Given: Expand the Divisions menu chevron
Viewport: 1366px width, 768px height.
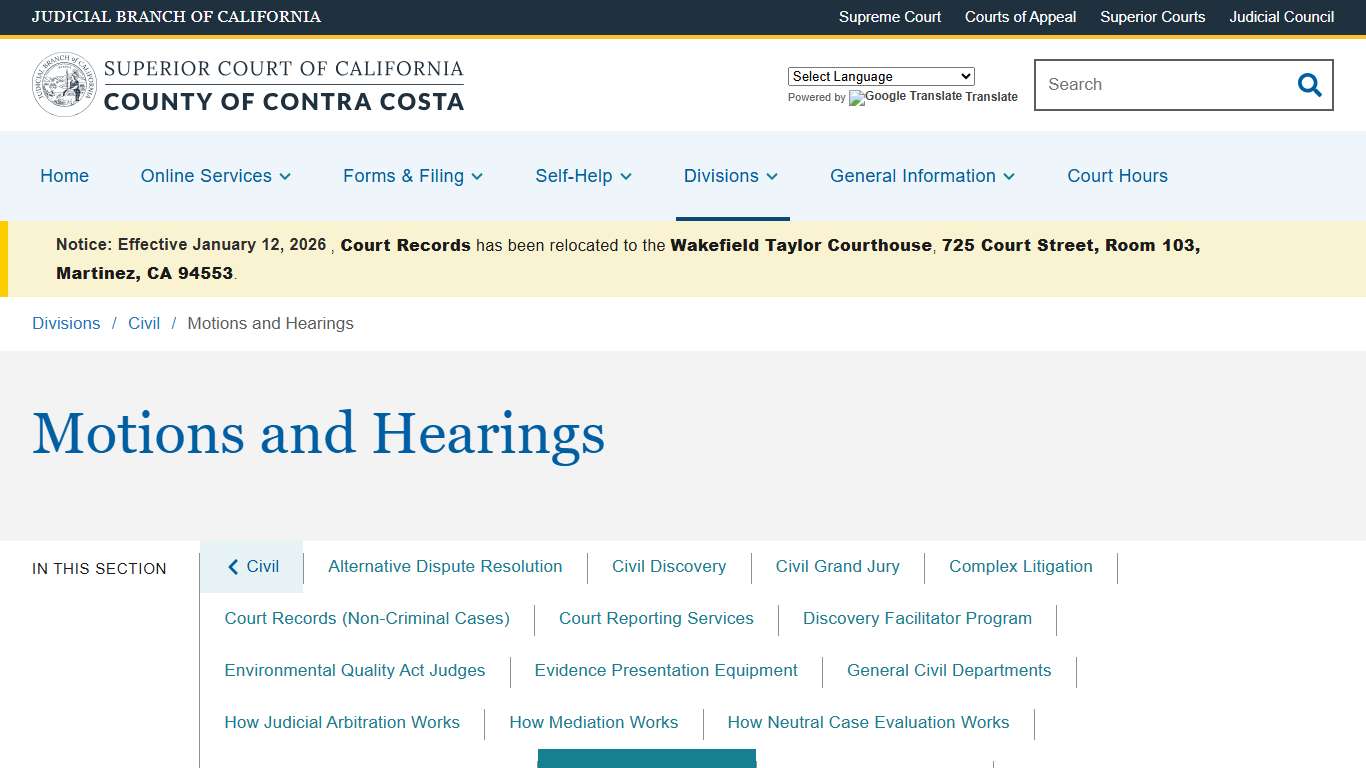Looking at the screenshot, I should point(771,176).
